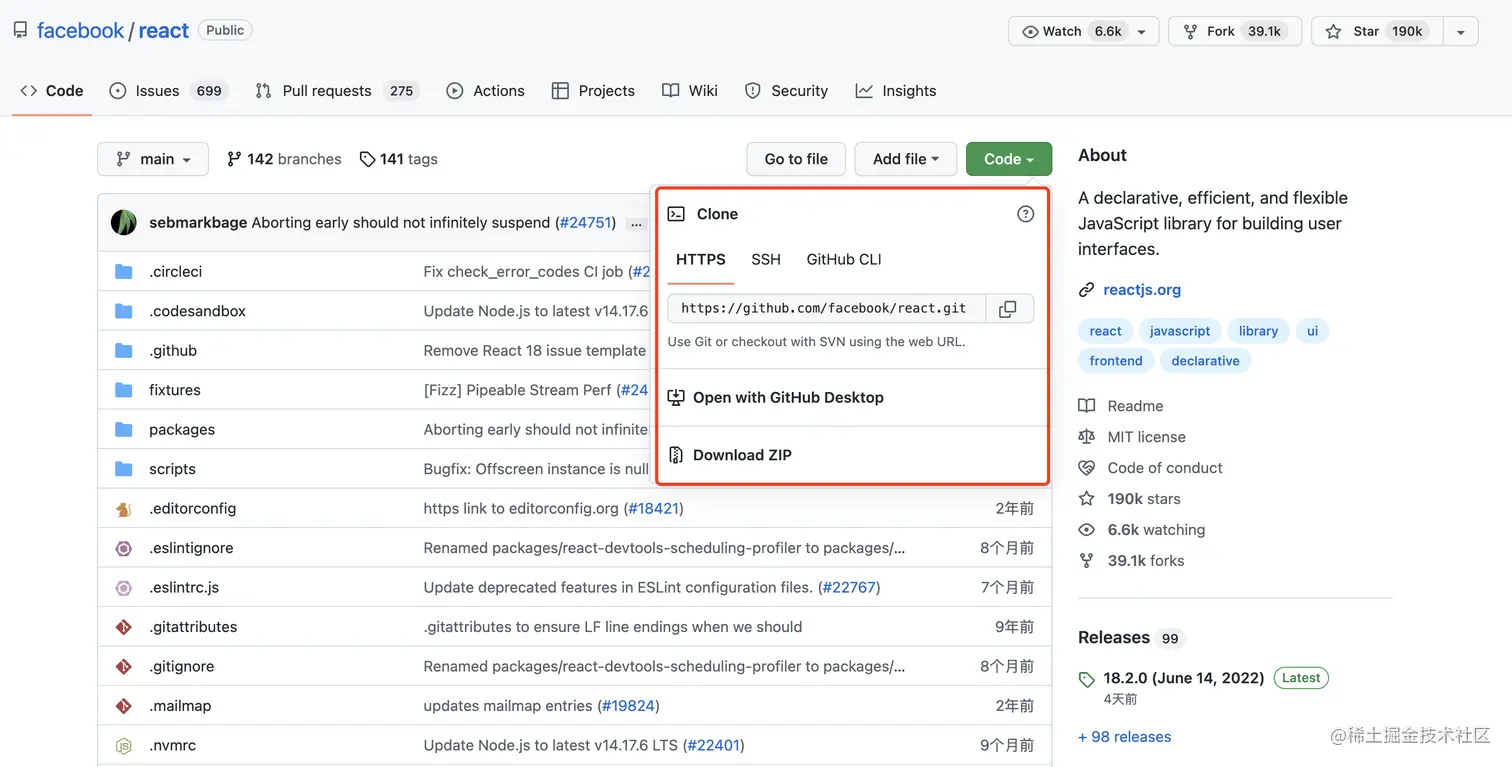The image size is (1512, 767).
Task: Click the .editorconfig file icon
Action: pos(124,509)
